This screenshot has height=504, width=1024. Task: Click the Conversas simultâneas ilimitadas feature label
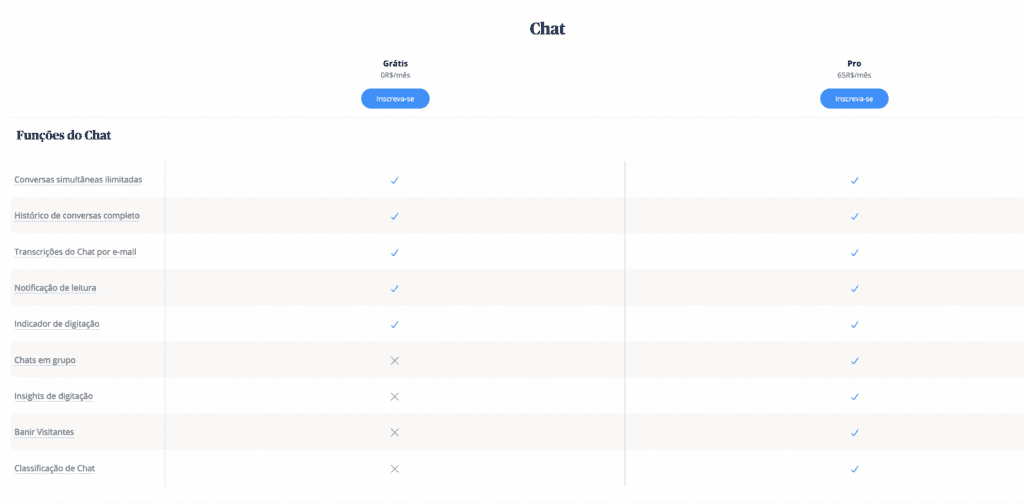point(78,180)
